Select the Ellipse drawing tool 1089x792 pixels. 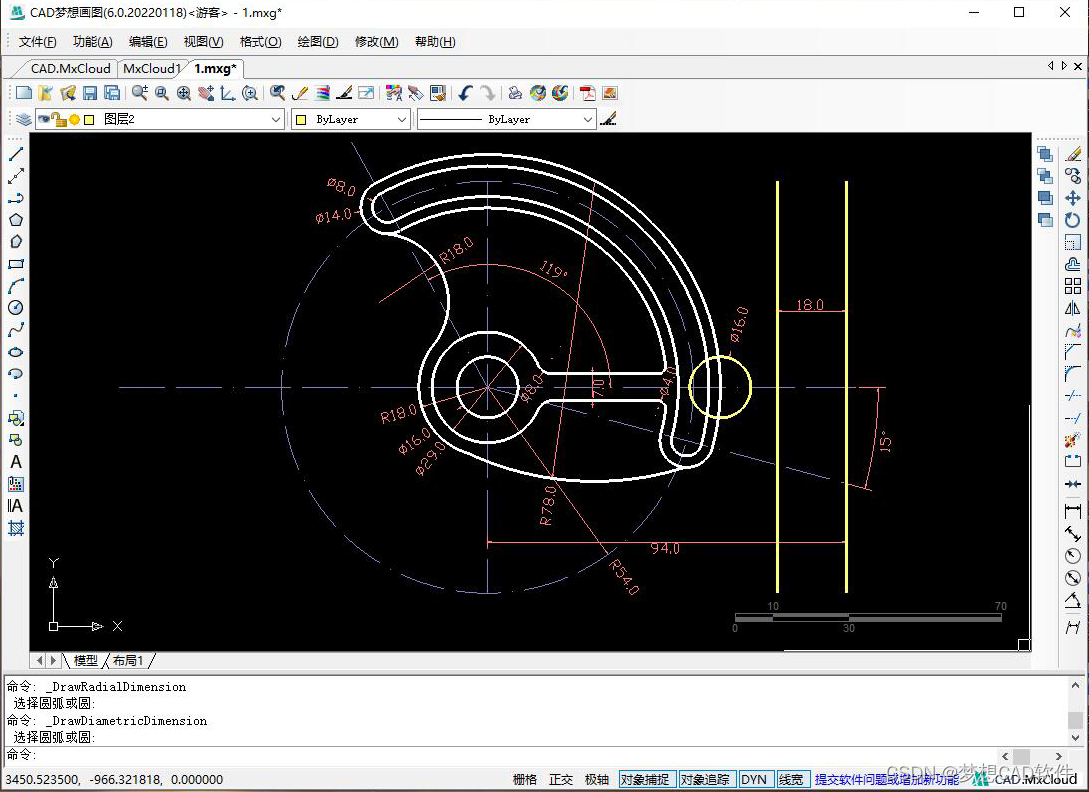(15, 352)
